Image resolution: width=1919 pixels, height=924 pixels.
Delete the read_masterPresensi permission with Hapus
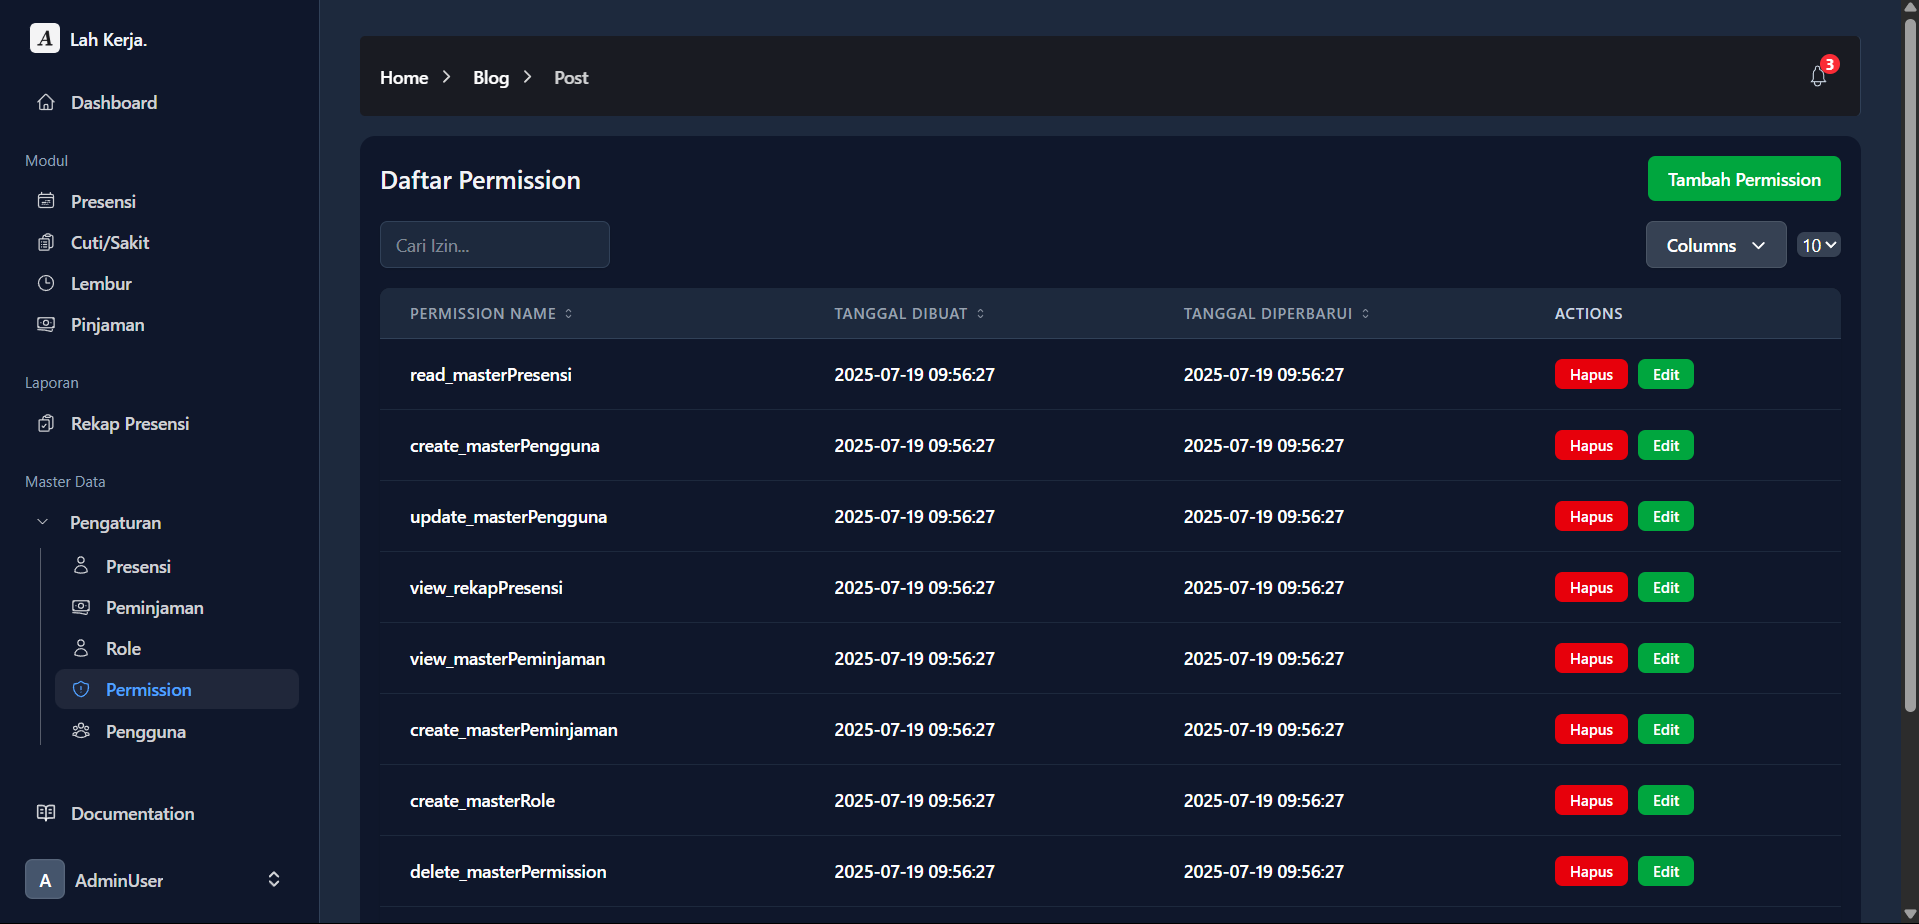[x=1590, y=374]
